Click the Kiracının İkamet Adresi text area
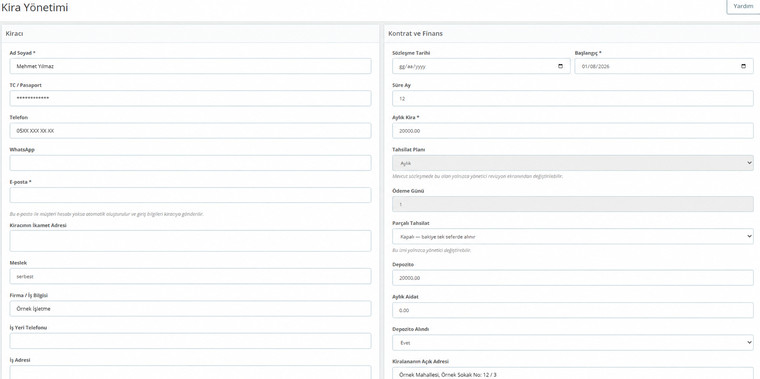 pos(190,241)
